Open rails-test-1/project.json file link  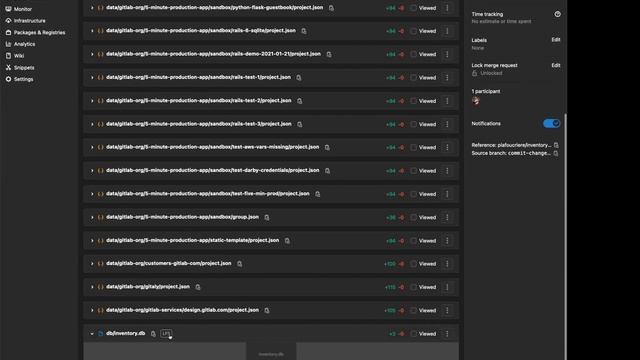(198, 77)
